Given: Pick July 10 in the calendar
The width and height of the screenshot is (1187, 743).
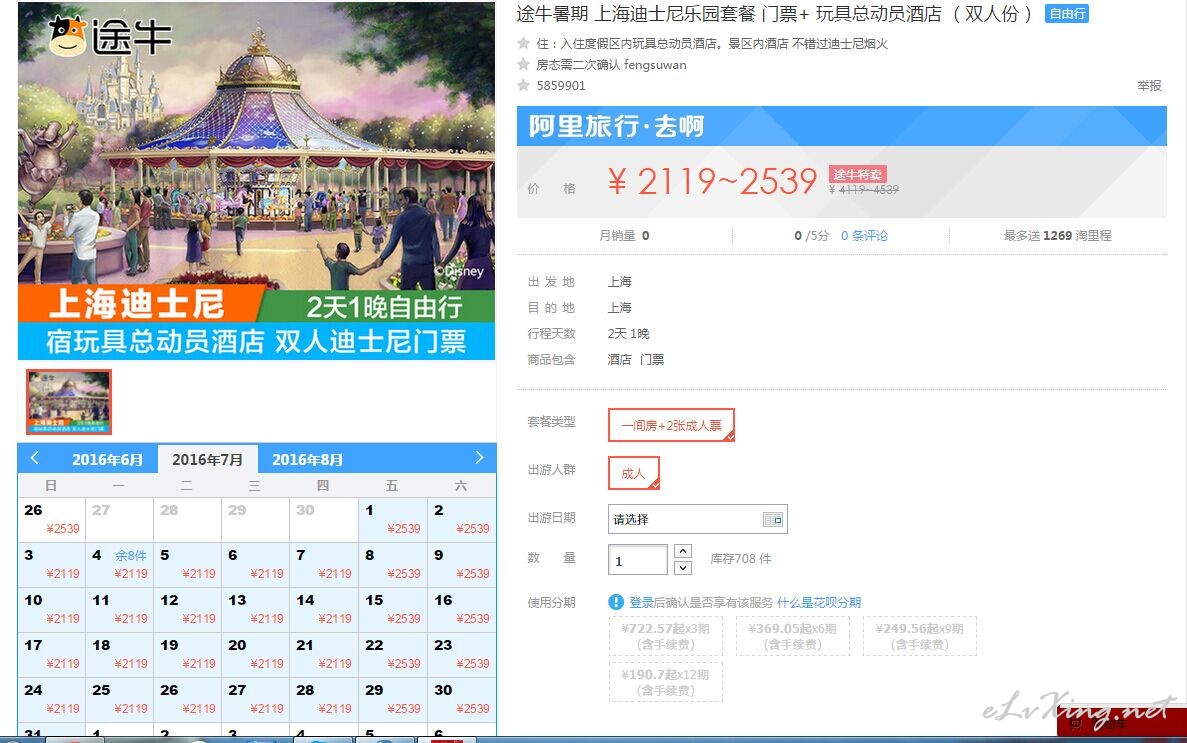Looking at the screenshot, I should 51,609.
